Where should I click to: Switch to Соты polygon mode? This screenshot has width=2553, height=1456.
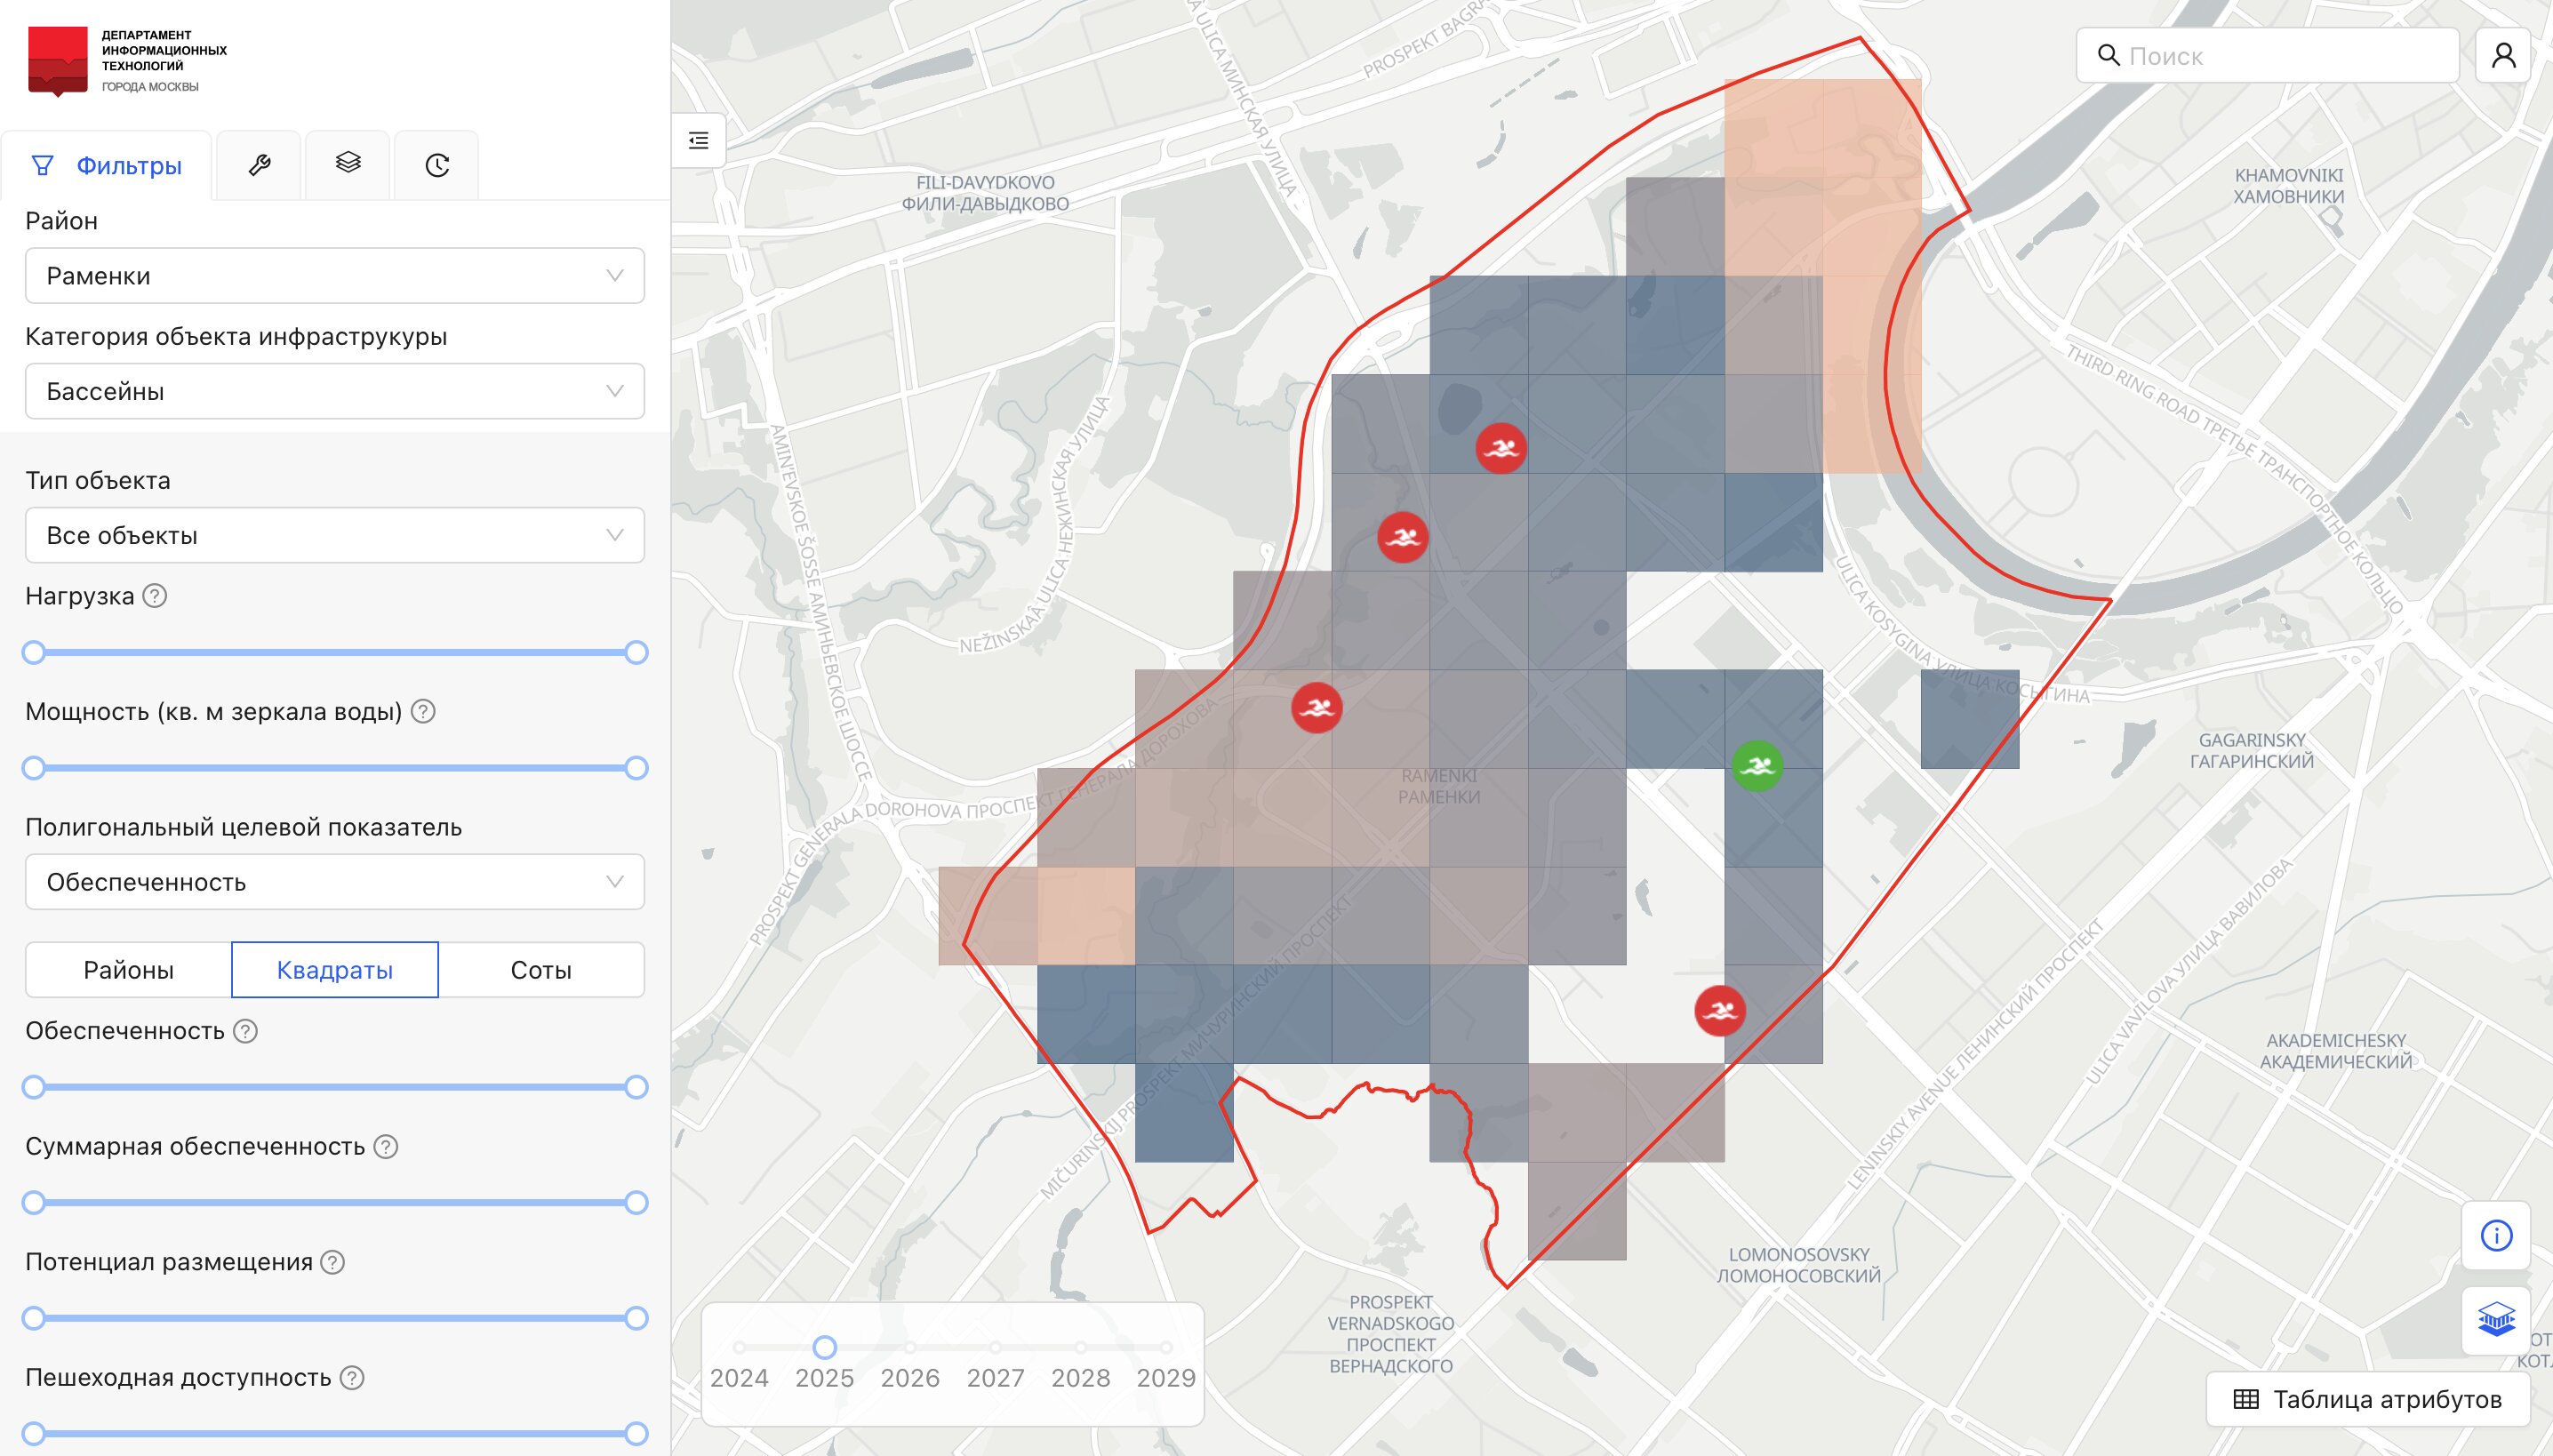pos(540,969)
